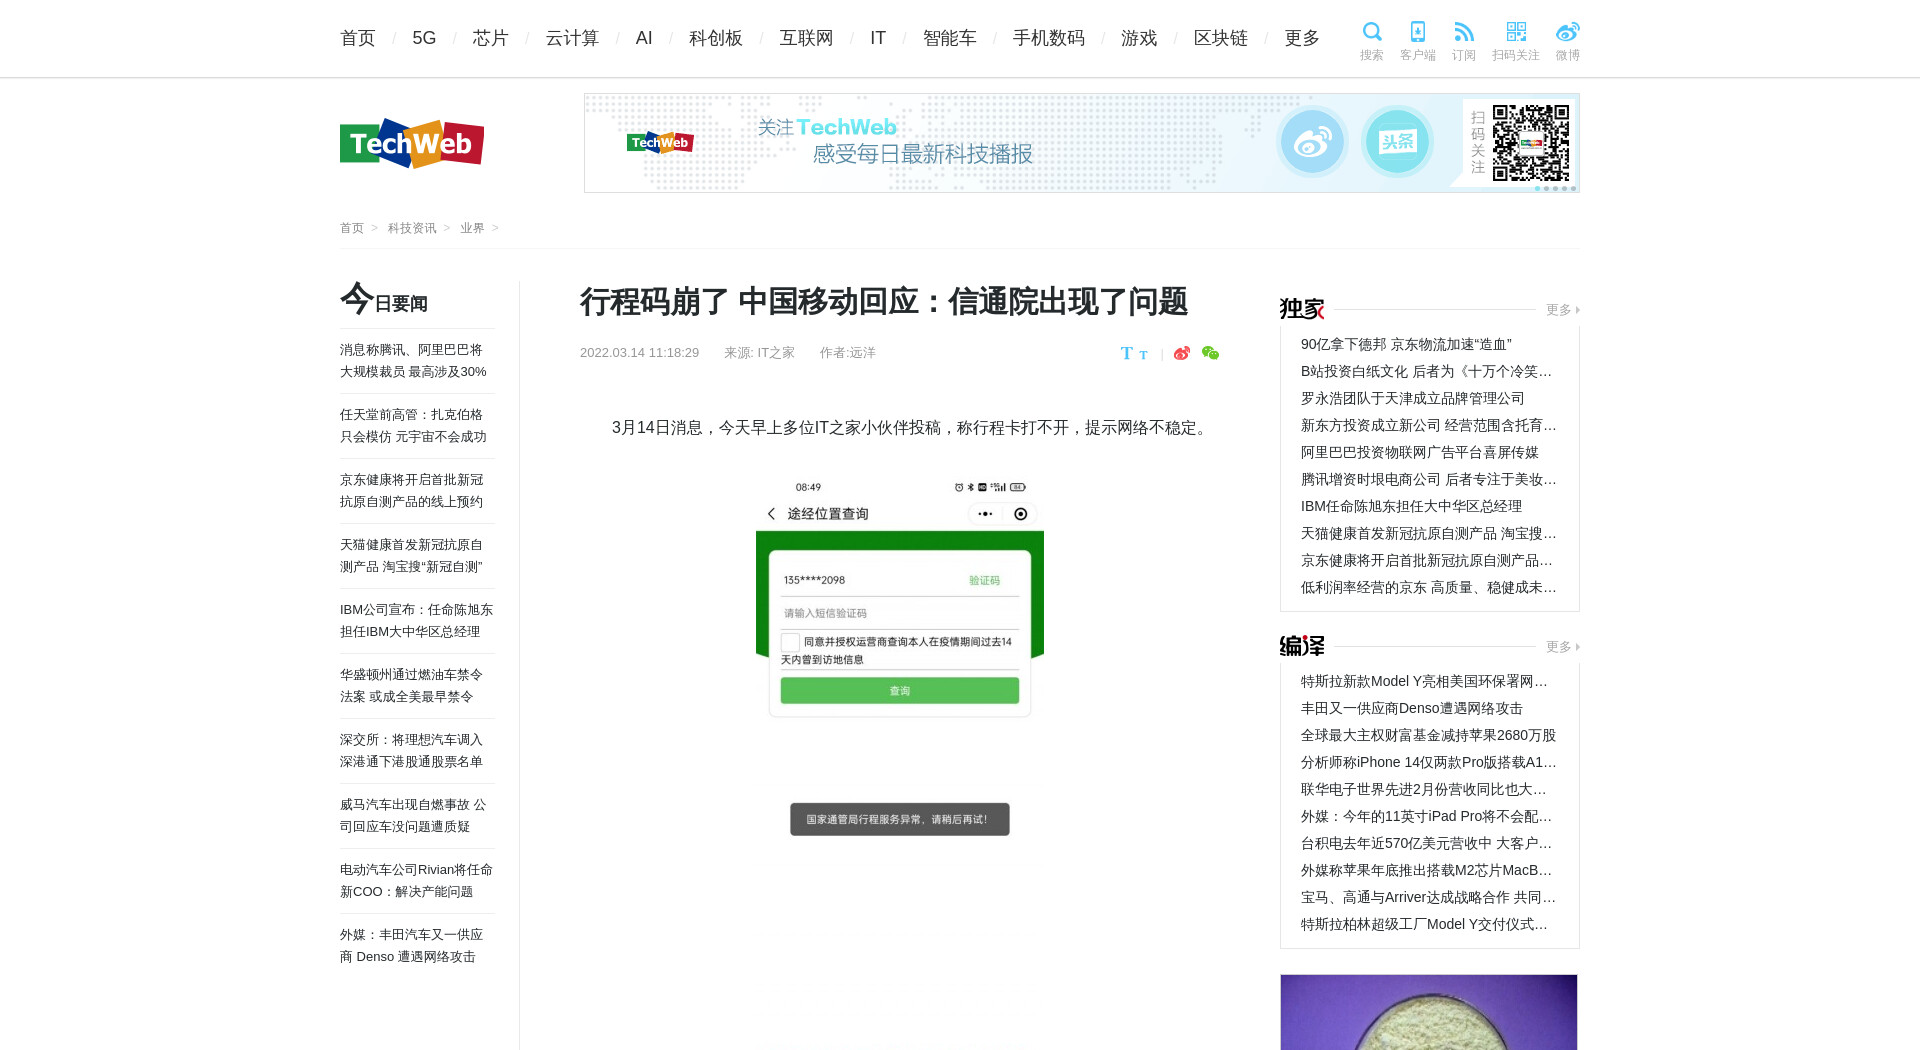Click the purple sidebar thumbnail image
Image resolution: width=1920 pixels, height=1050 pixels.
click(1429, 1012)
